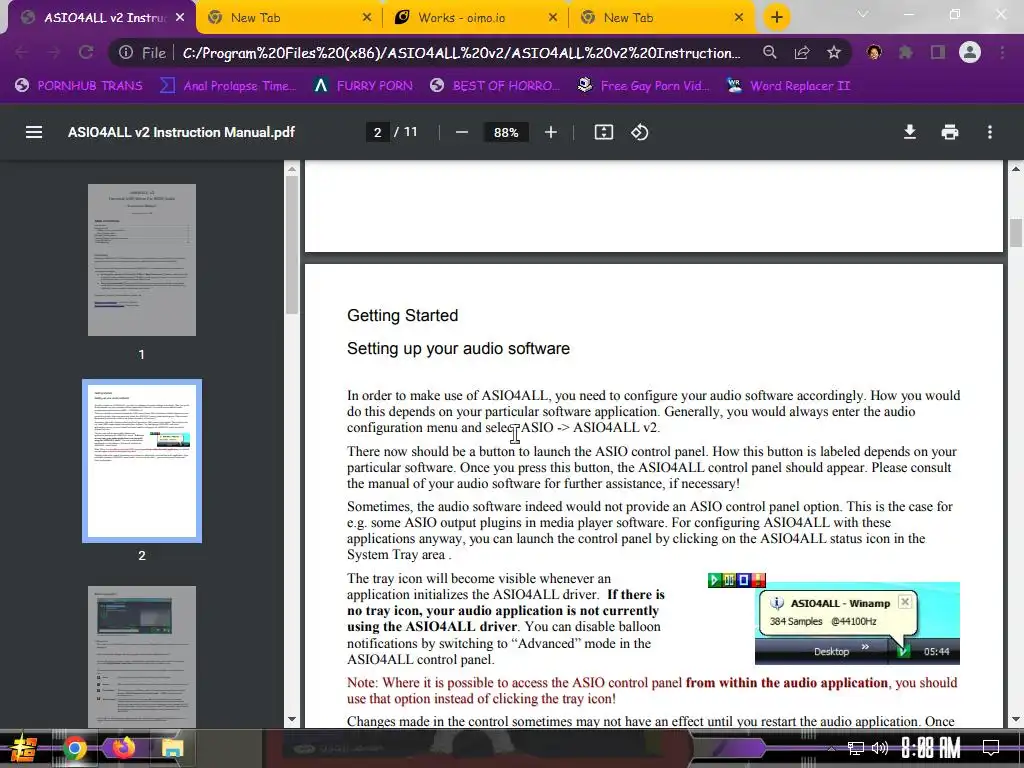This screenshot has width=1024, height=768.
Task: Click the scroll down arrow of thumbnails panel
Action: tap(291, 720)
